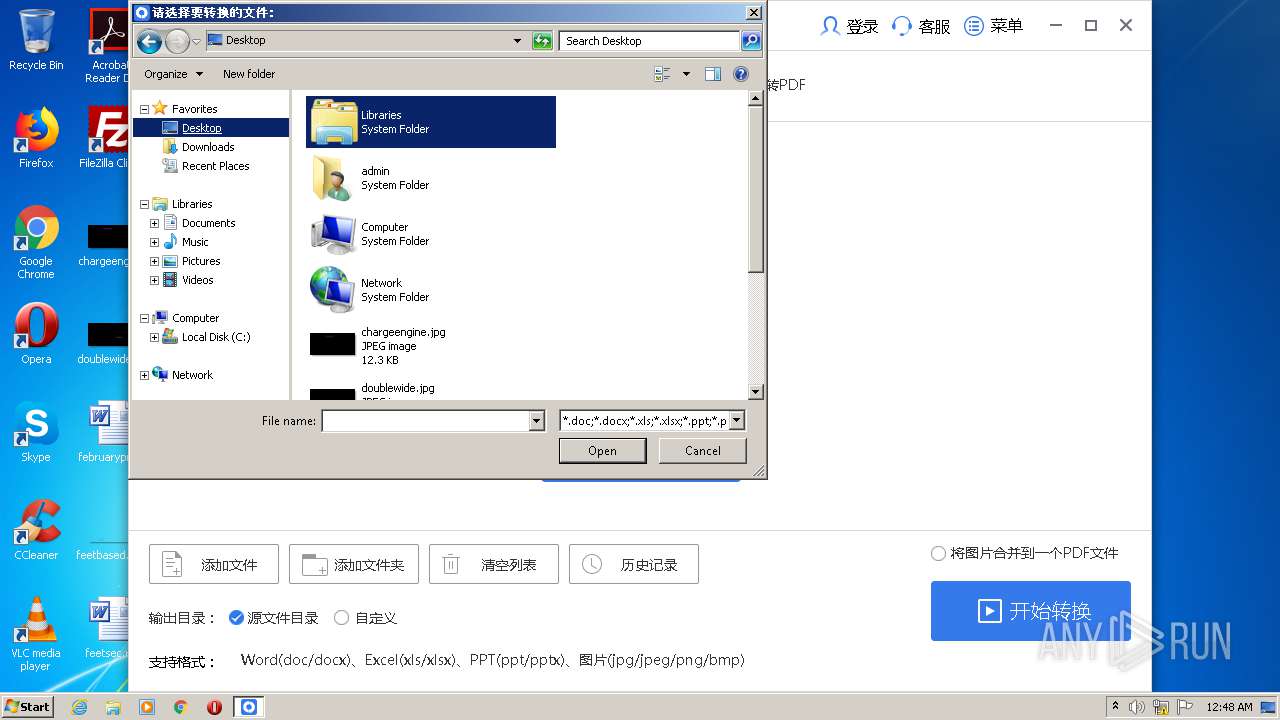Click the Forward arrow in file dialog
The width and height of the screenshot is (1280, 720).
pos(177,41)
